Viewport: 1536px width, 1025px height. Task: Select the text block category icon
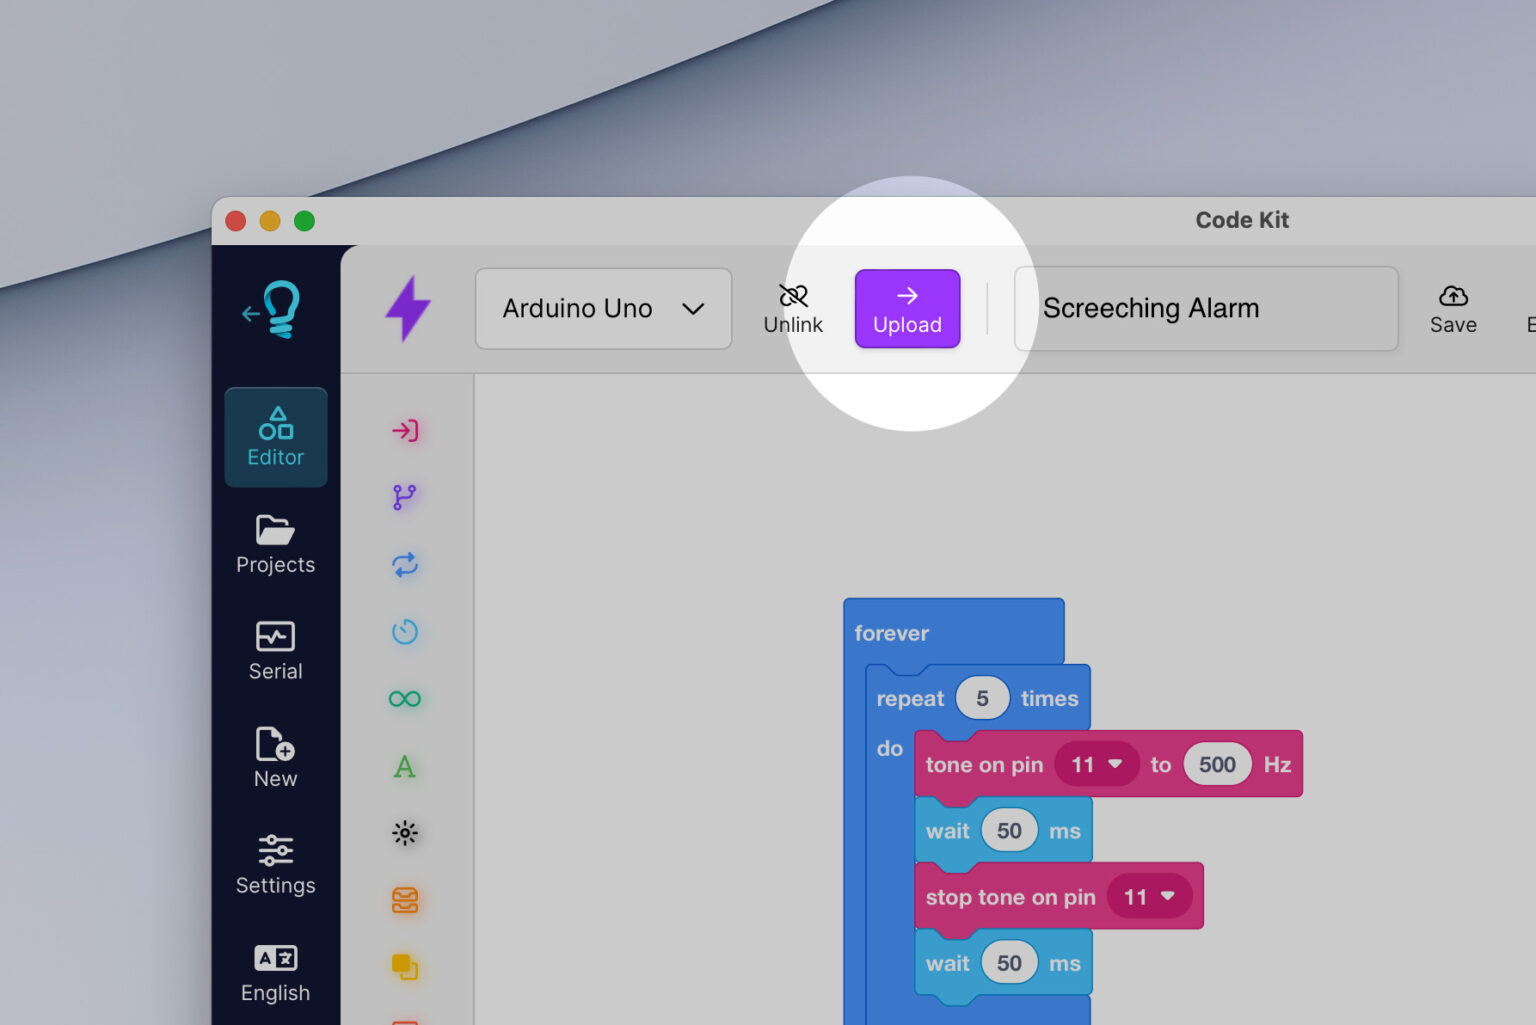pyautogui.click(x=405, y=766)
